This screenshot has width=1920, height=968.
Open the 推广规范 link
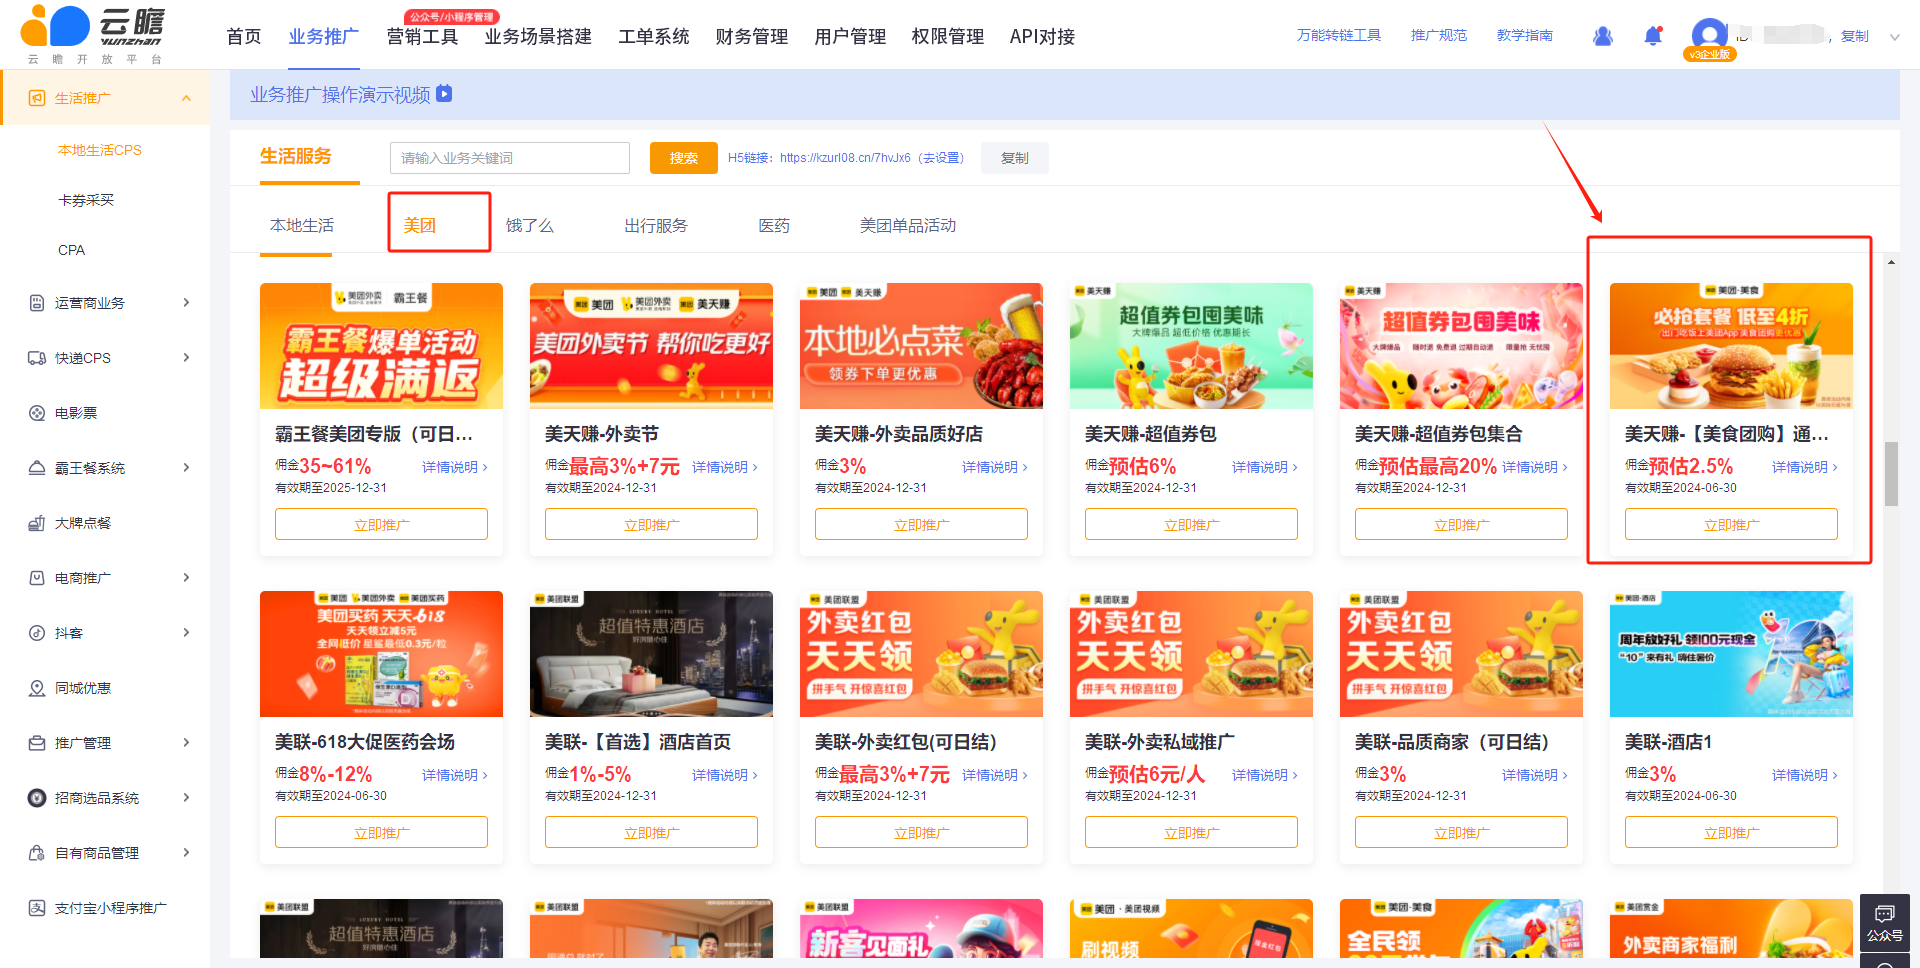click(x=1439, y=36)
